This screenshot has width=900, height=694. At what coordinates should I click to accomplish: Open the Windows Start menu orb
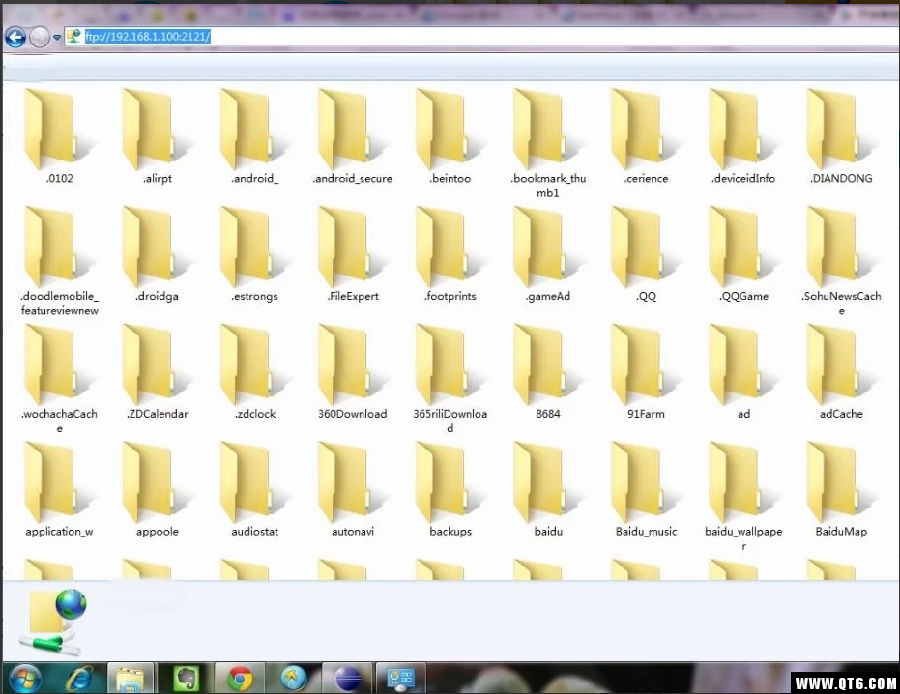point(25,679)
